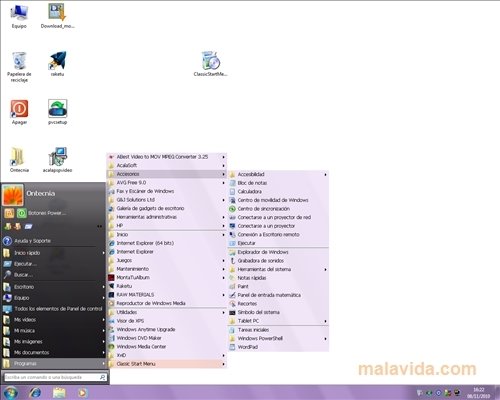Open Galería de gadgets de escritorio
The width and height of the screenshot is (500, 400).
click(167, 208)
